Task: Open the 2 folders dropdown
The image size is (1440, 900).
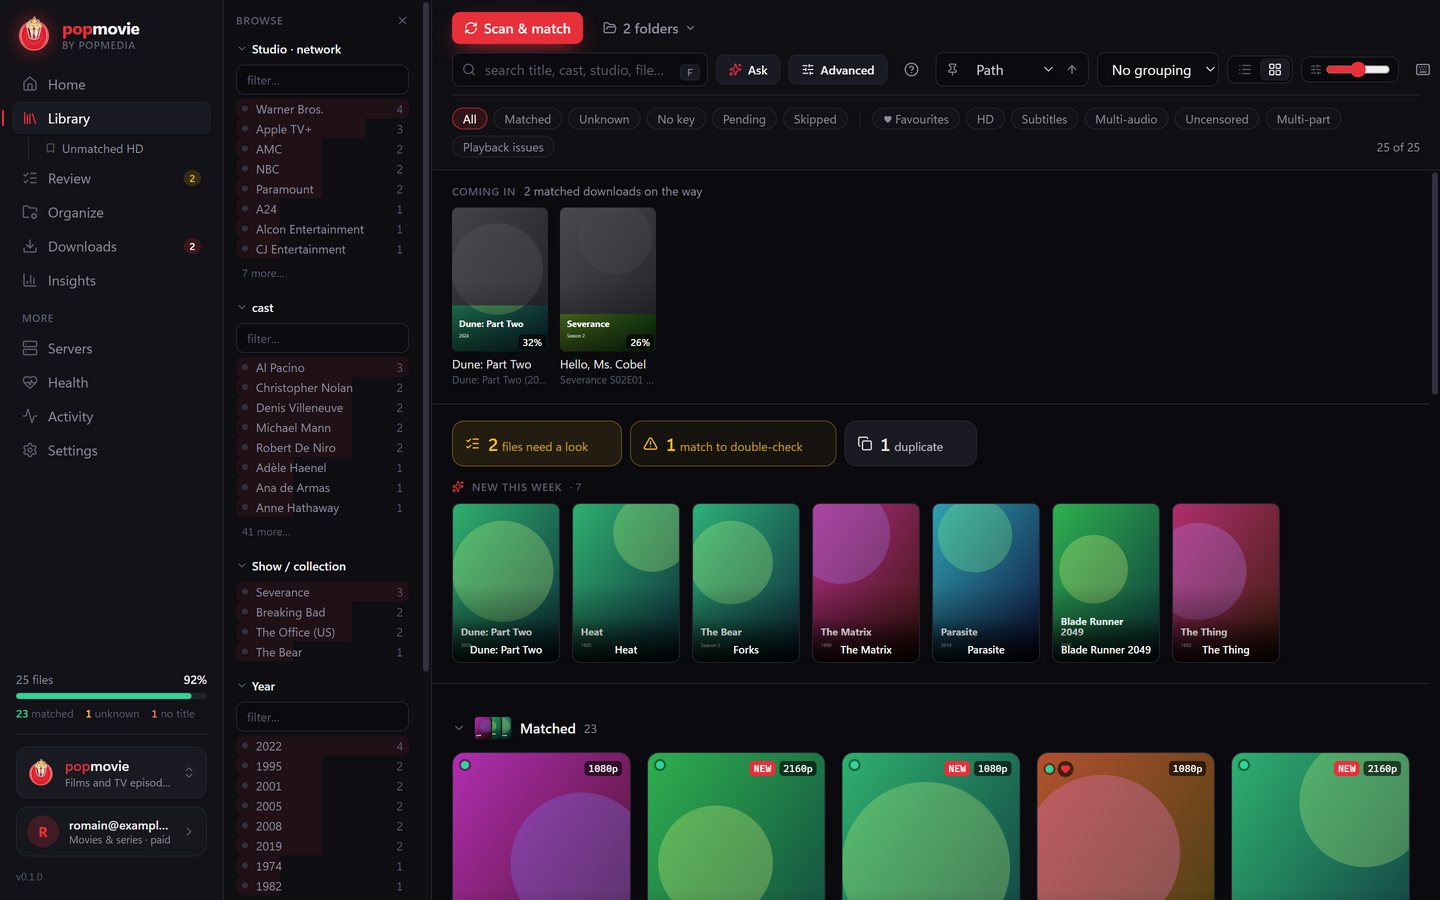Action: pyautogui.click(x=648, y=28)
